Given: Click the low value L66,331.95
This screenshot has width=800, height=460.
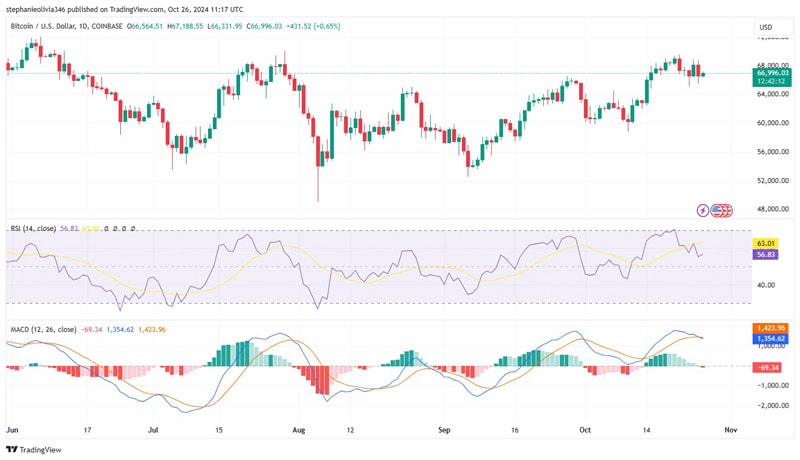Looking at the screenshot, I should pos(225,26).
